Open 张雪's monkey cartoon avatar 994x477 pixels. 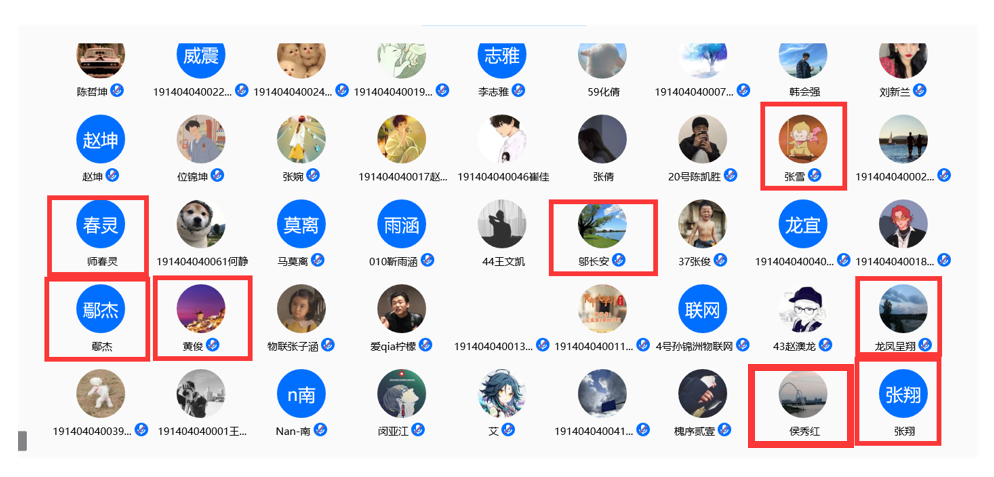(x=803, y=139)
